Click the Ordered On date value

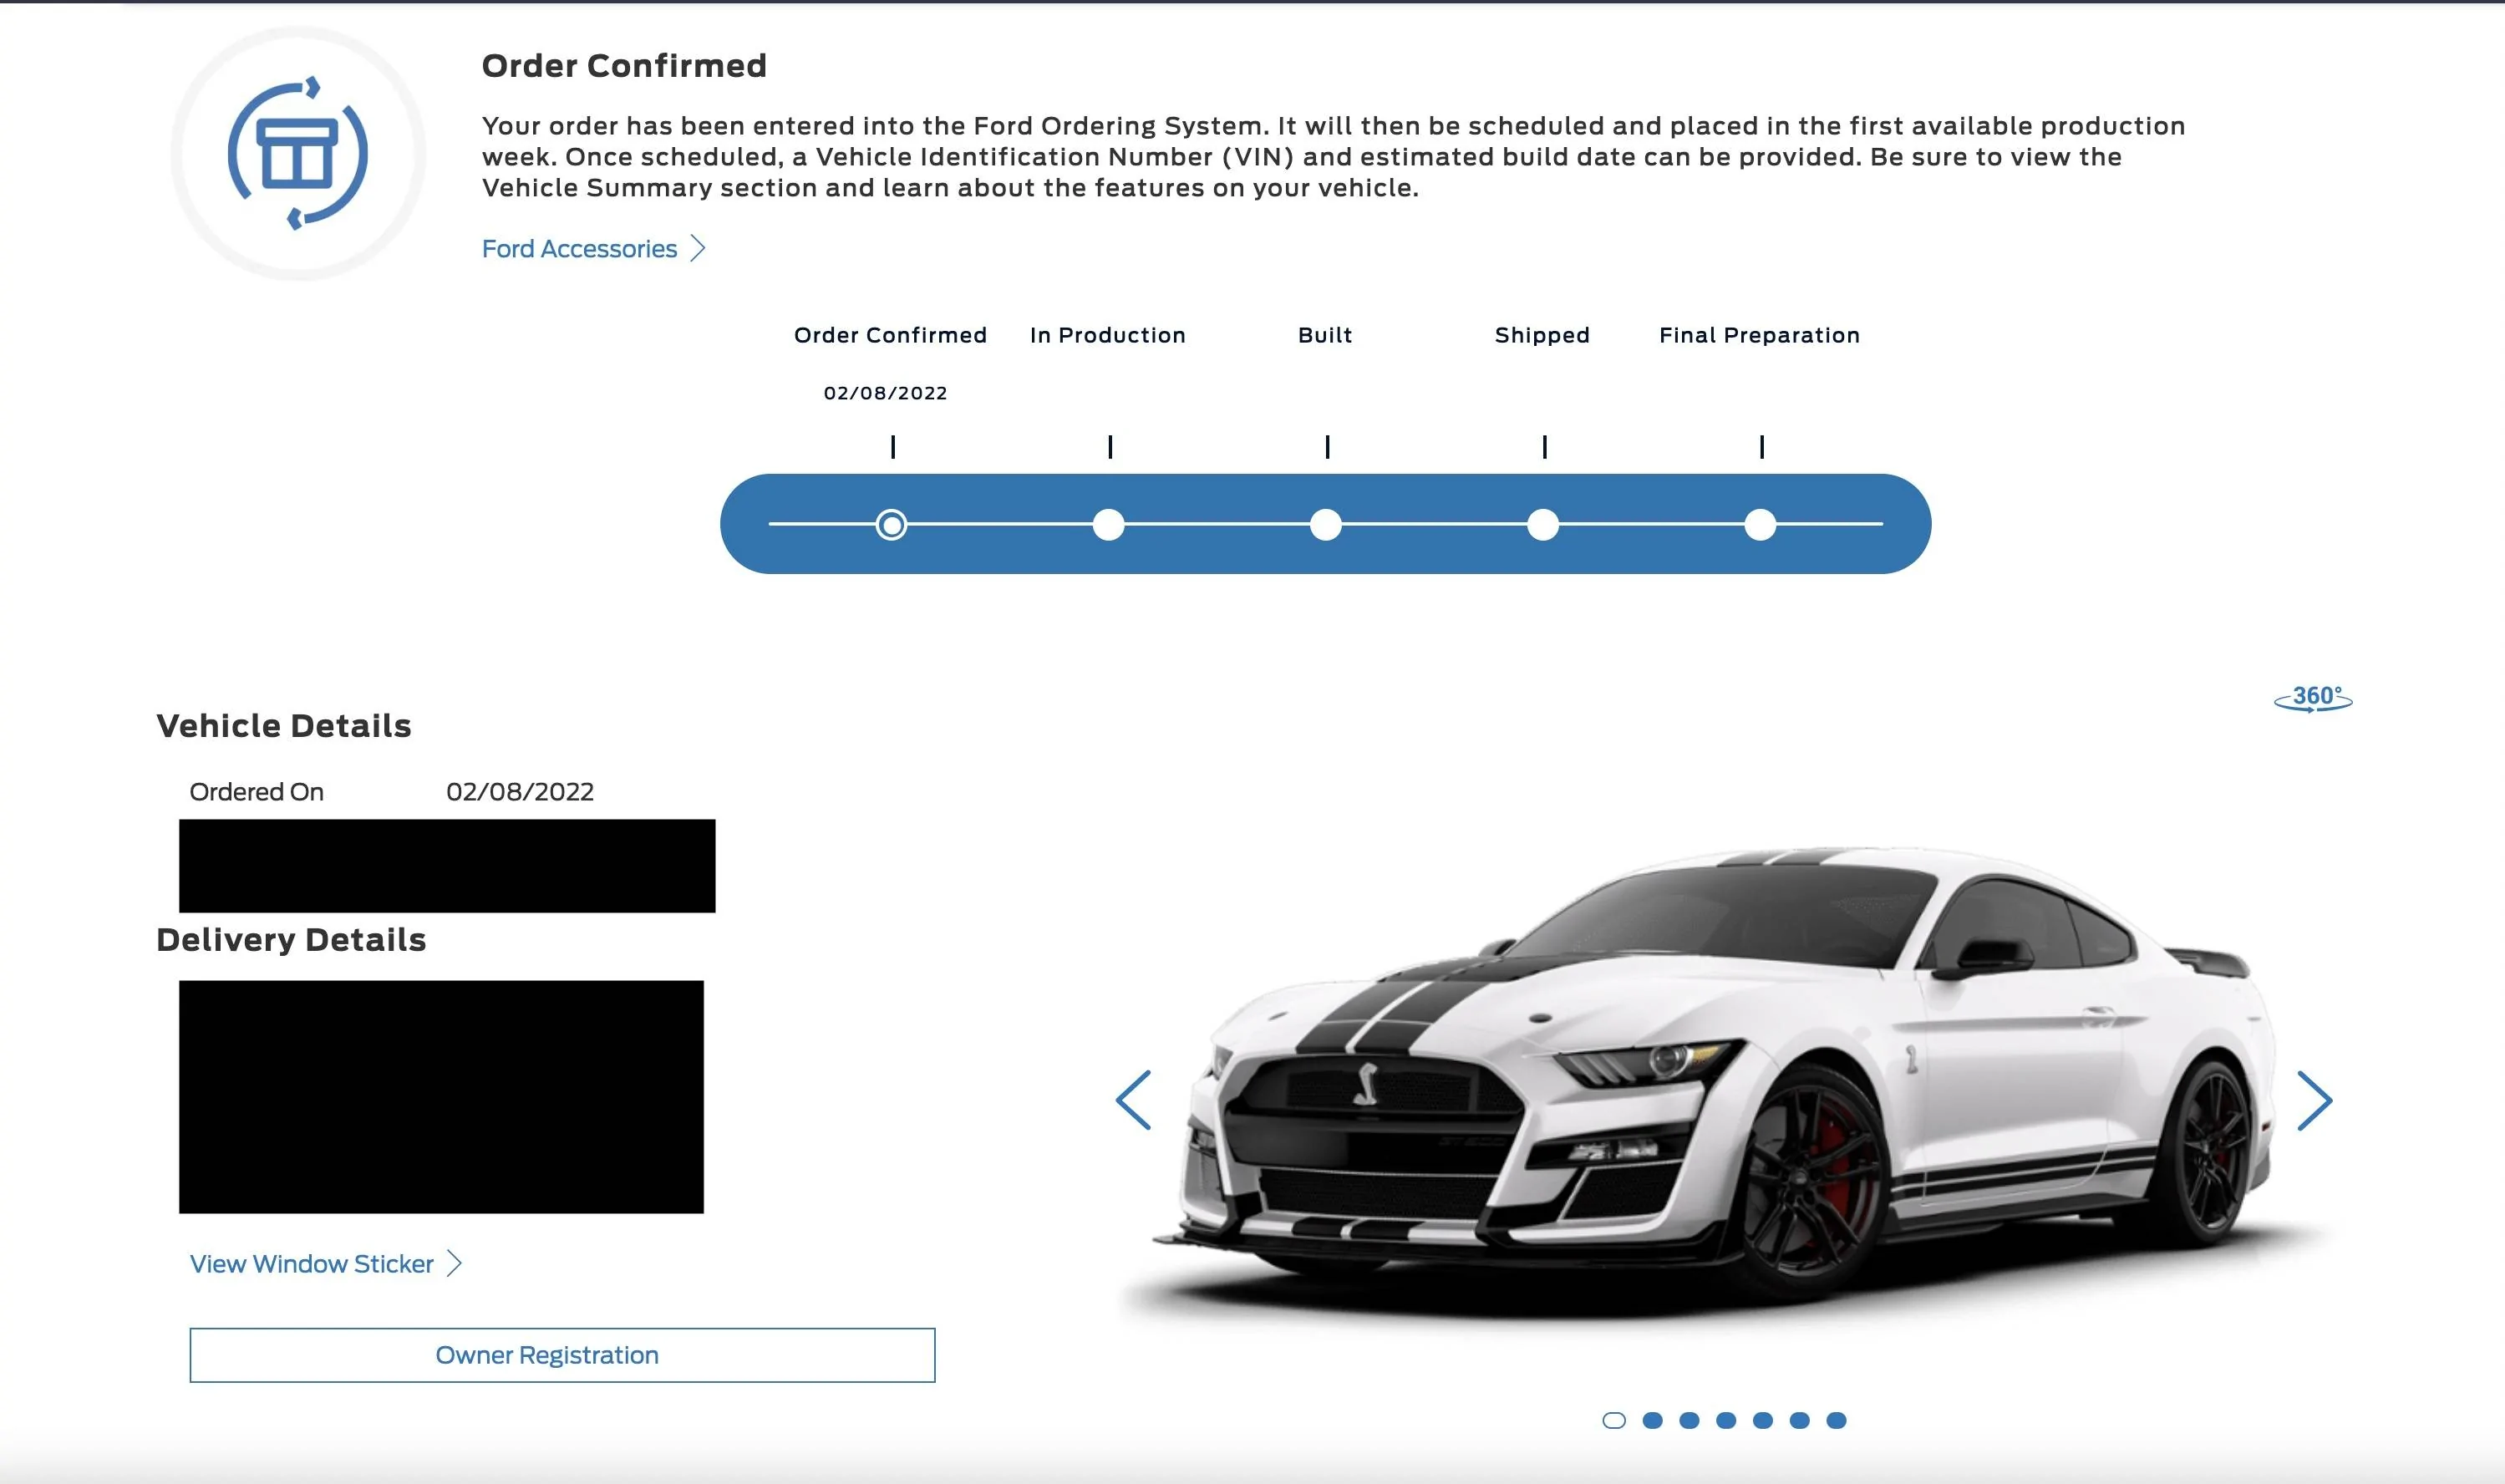[520, 792]
